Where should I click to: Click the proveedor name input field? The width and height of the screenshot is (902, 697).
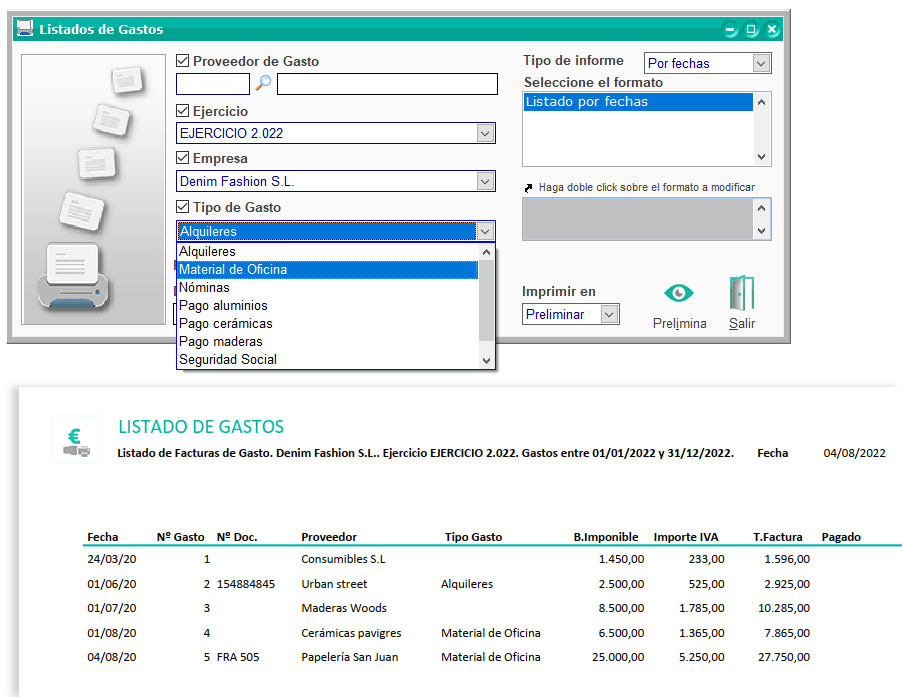pyautogui.click(x=387, y=84)
